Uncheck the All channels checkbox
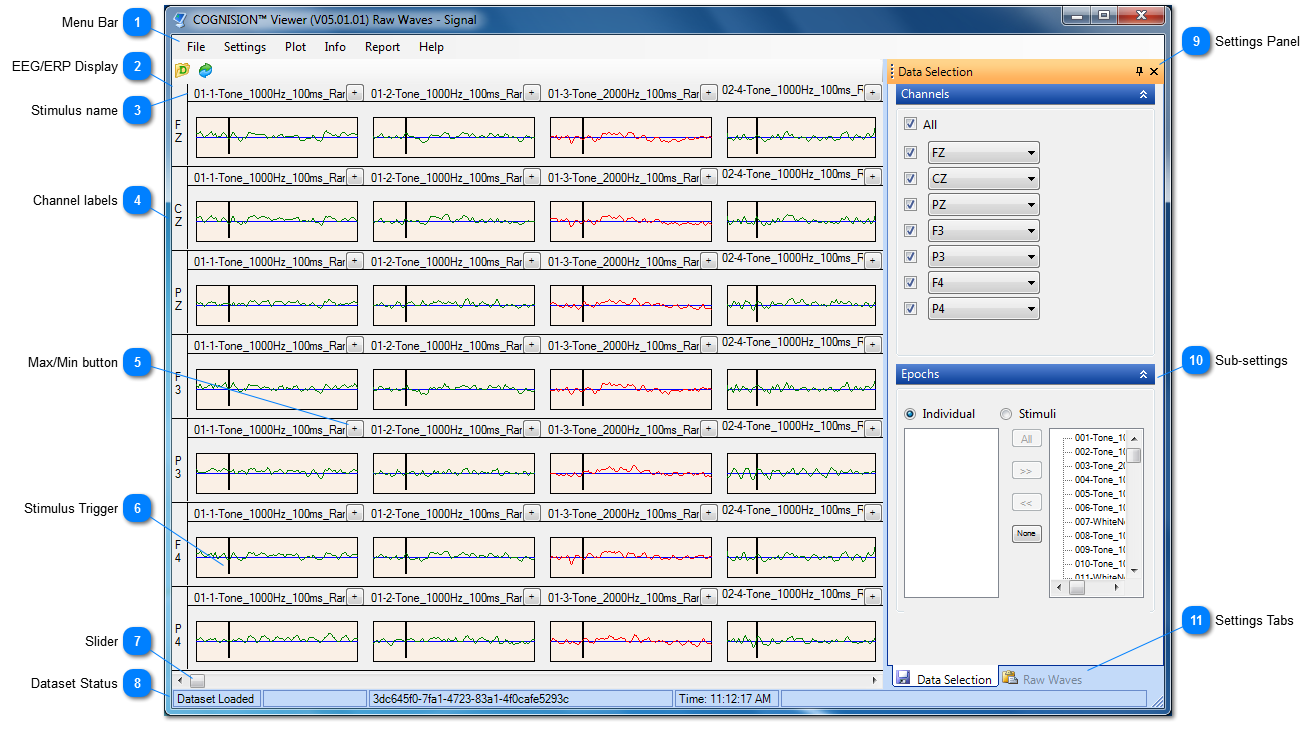The width and height of the screenshot is (1316, 733). [x=910, y=125]
